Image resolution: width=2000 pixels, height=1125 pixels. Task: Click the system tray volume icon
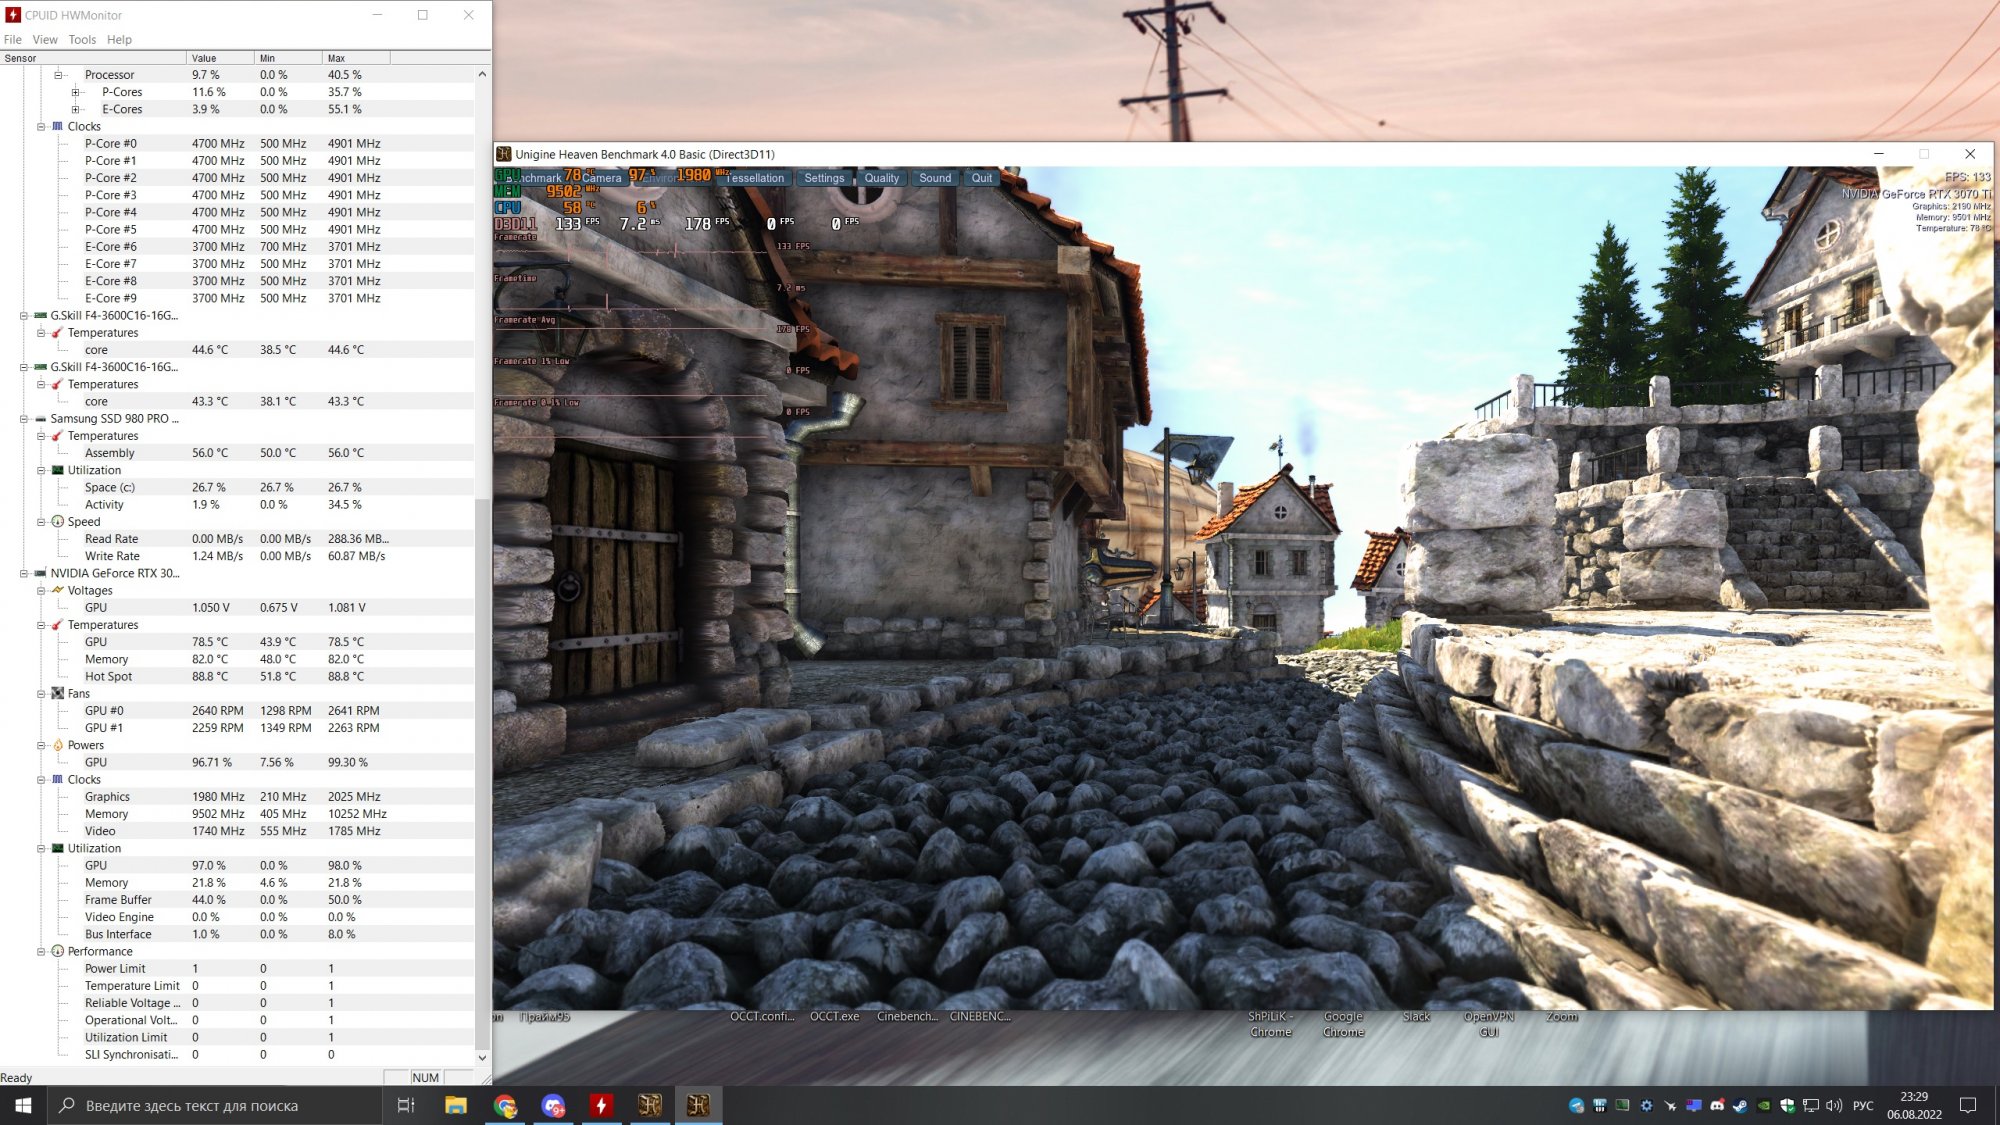(x=1834, y=1105)
